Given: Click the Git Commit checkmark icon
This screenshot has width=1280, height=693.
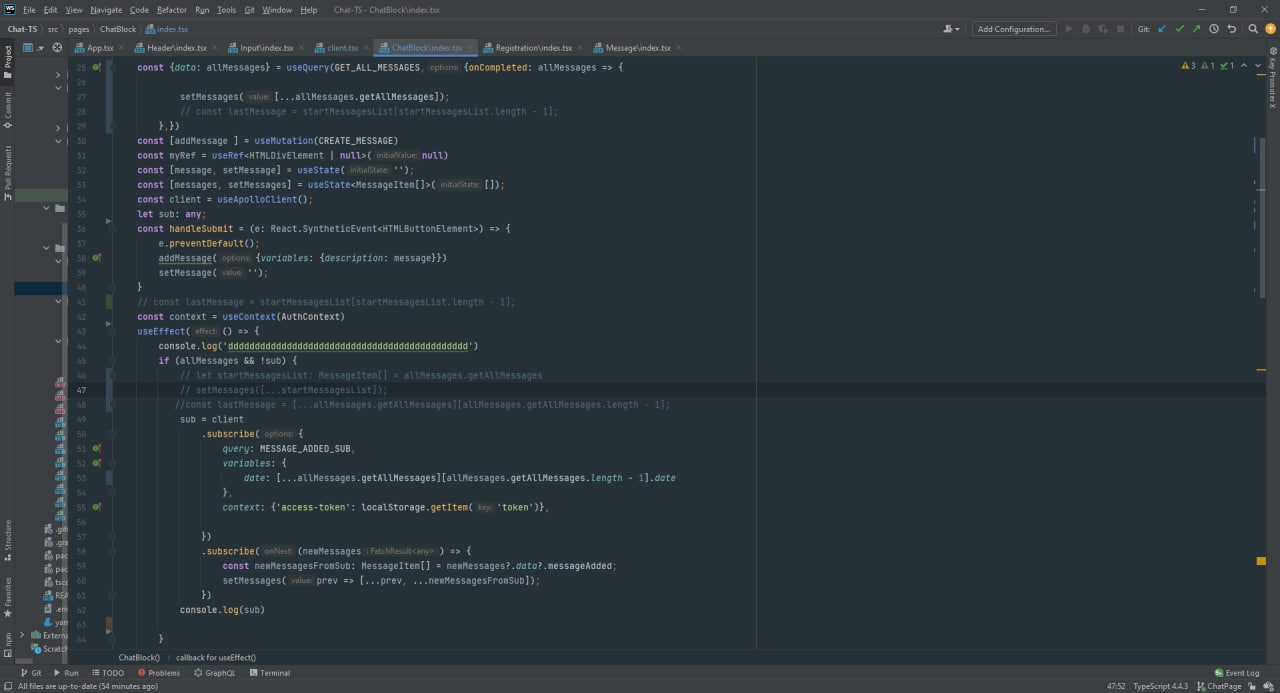Looking at the screenshot, I should point(1179,29).
